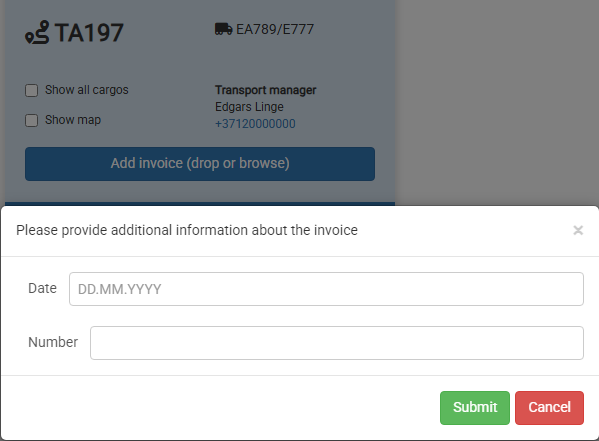599x441 pixels.
Task: Click the Show map label text
Action: click(x=73, y=120)
